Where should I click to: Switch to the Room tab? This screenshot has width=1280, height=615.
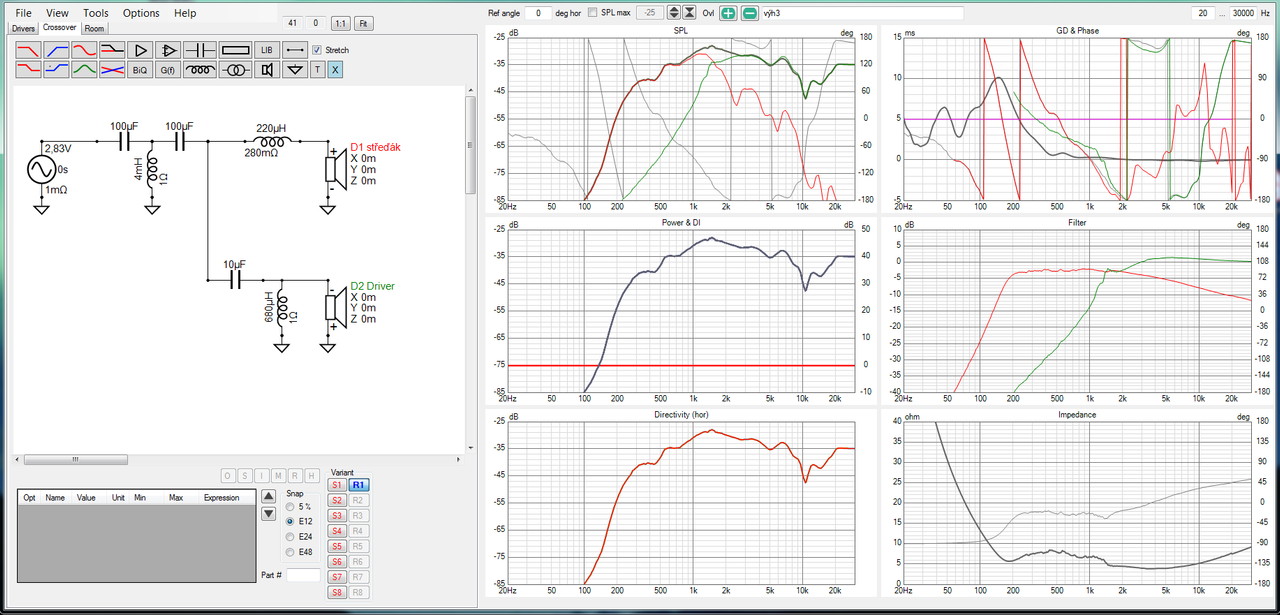(x=94, y=28)
